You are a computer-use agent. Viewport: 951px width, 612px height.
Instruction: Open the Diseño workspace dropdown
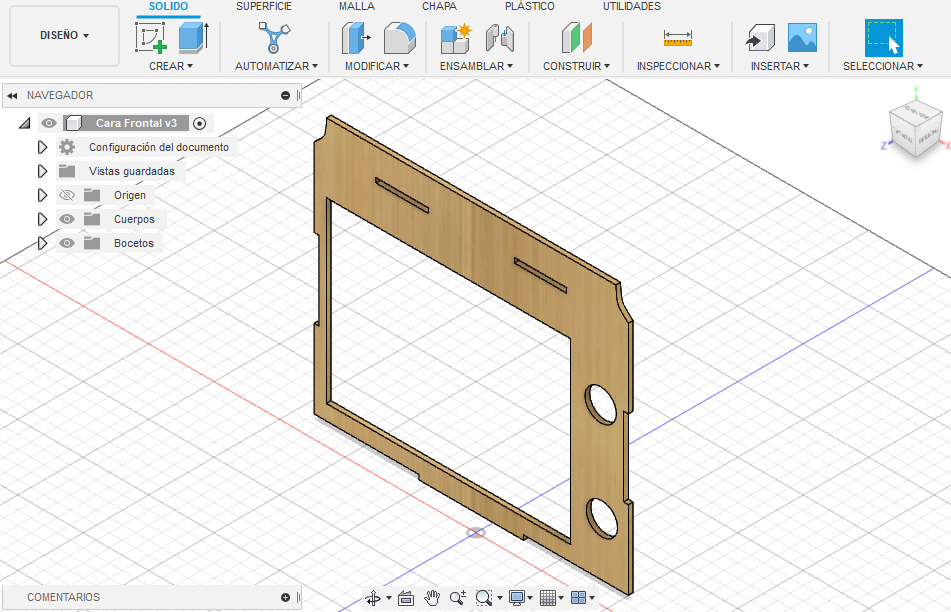64,35
